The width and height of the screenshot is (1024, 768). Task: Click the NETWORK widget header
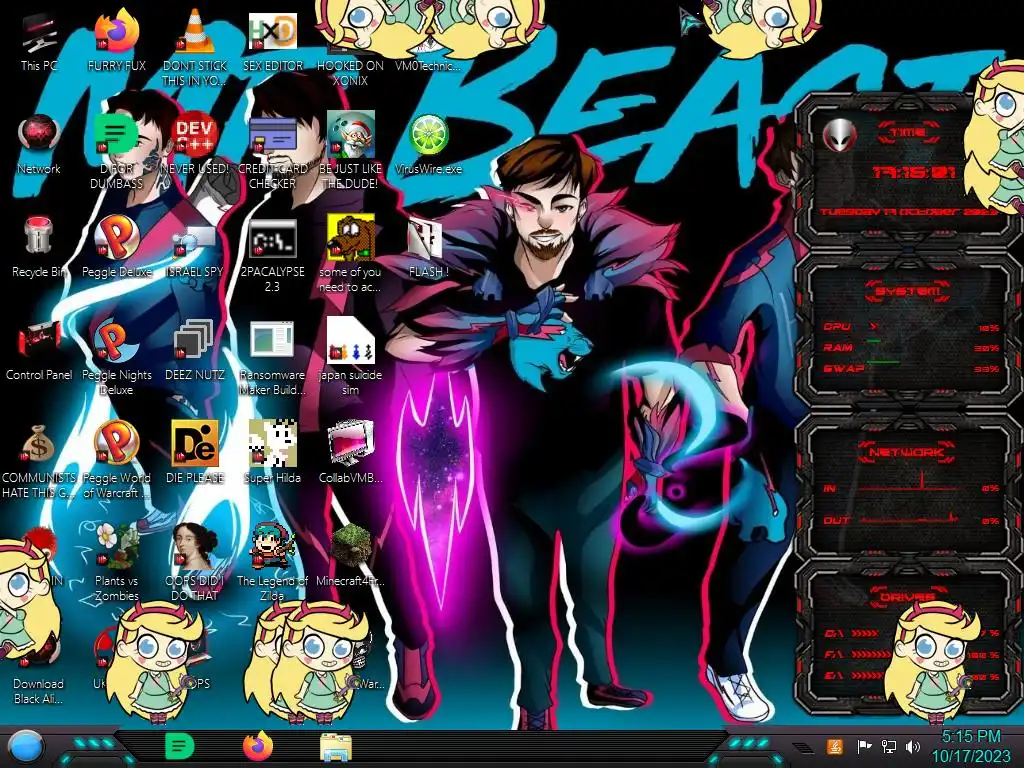pos(906,452)
